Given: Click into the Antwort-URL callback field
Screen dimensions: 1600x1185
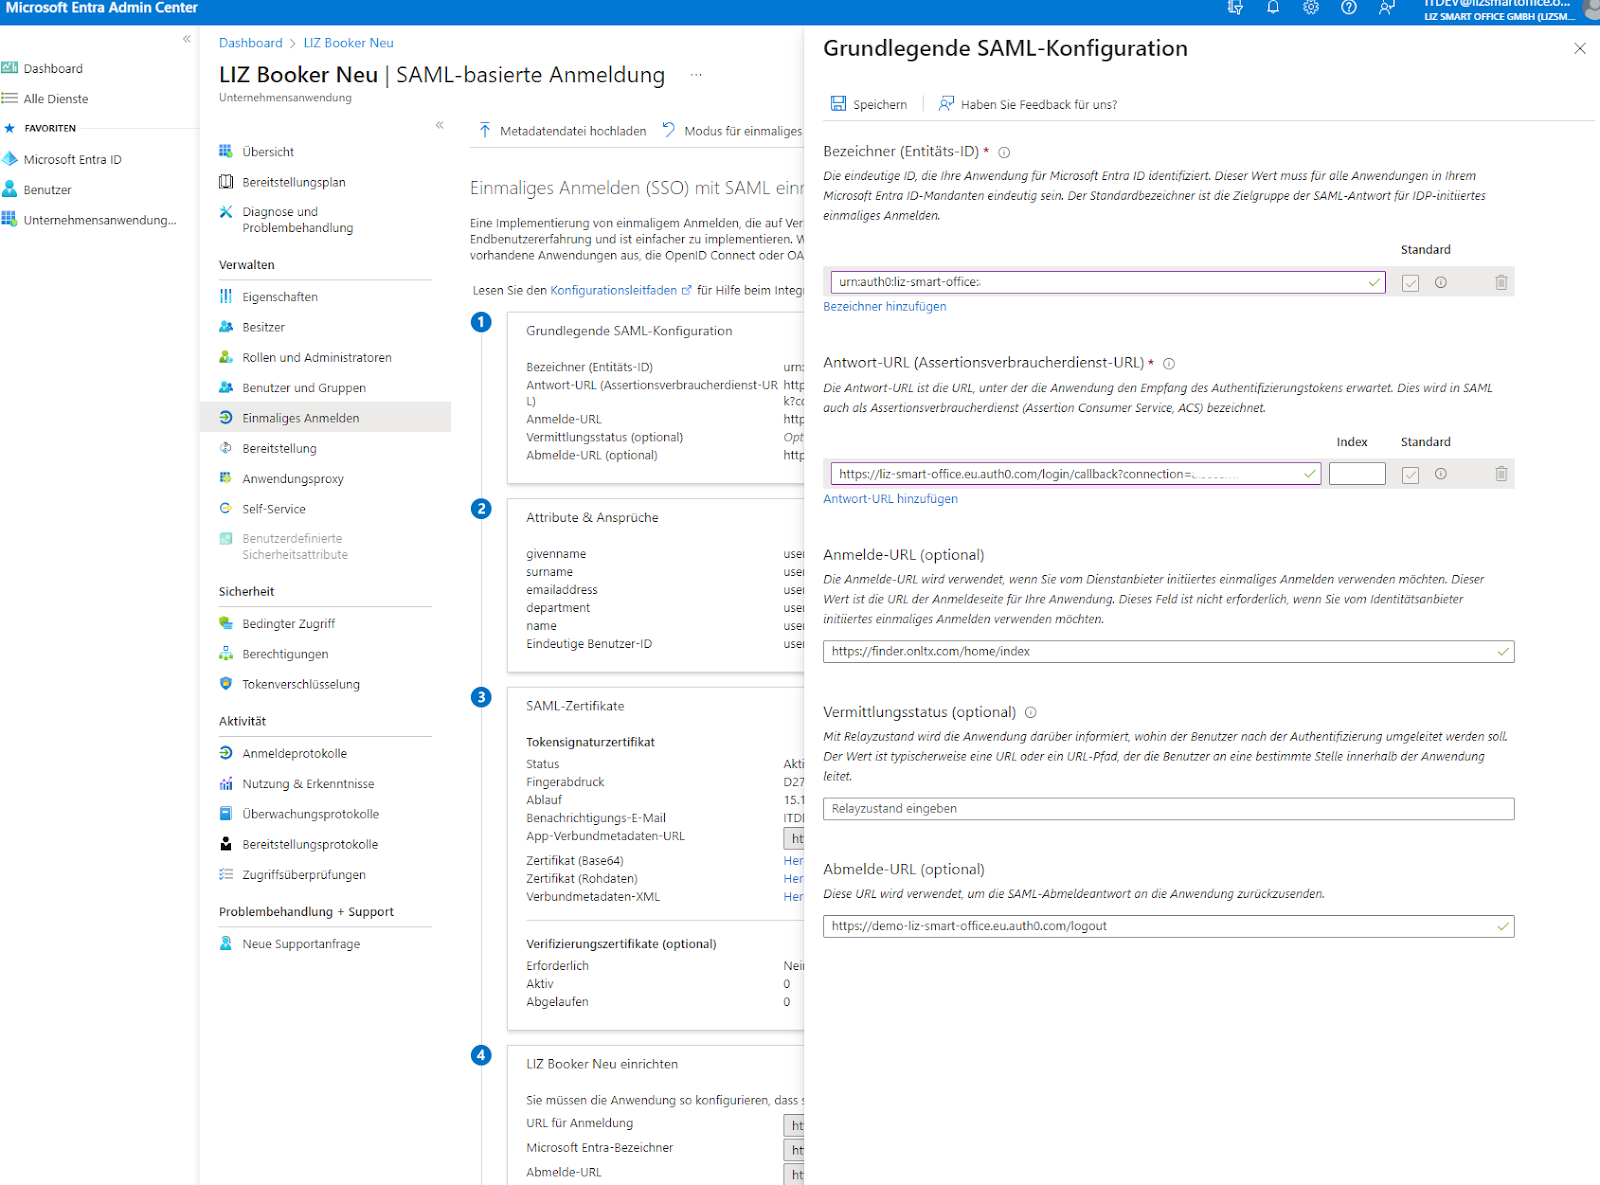Looking at the screenshot, I should pyautogui.click(x=1076, y=474).
